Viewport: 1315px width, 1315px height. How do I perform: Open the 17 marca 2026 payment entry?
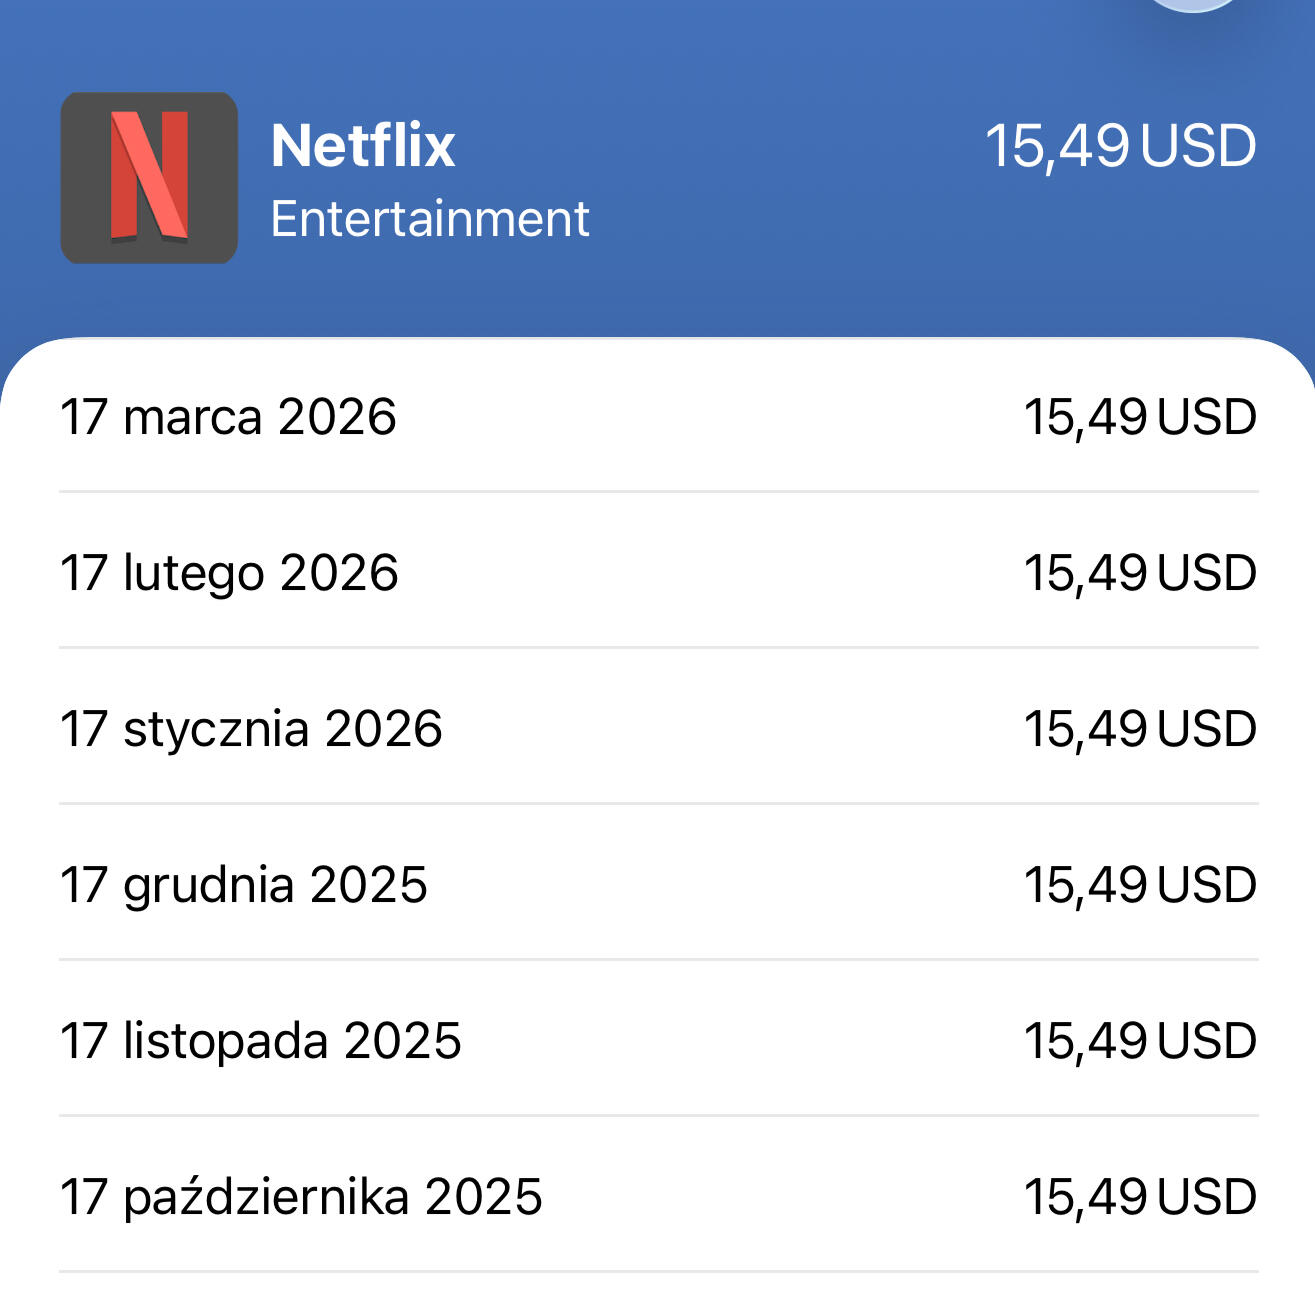pos(228,417)
